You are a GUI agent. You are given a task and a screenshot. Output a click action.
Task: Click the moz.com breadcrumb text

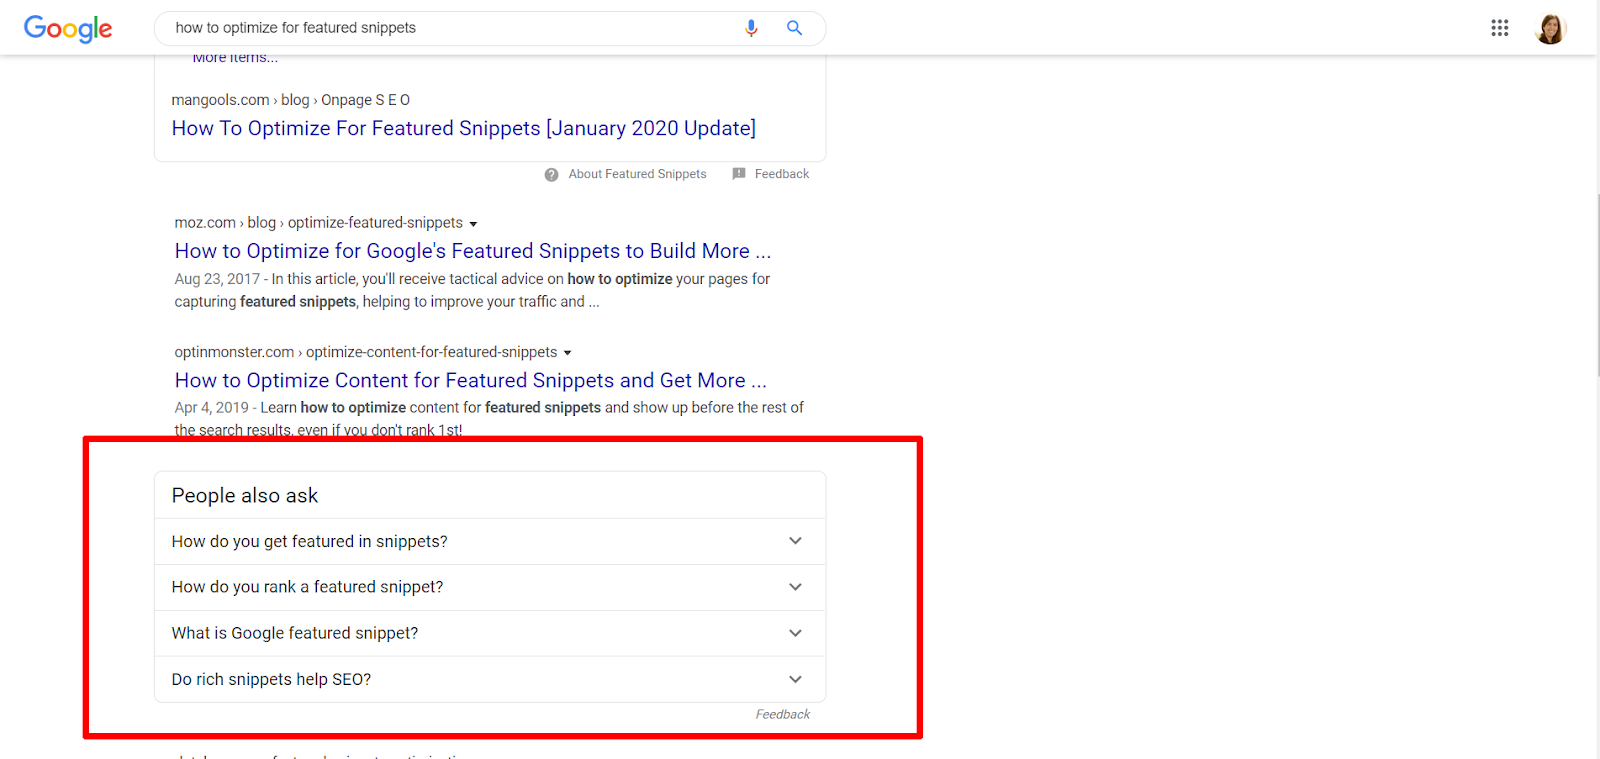(318, 223)
